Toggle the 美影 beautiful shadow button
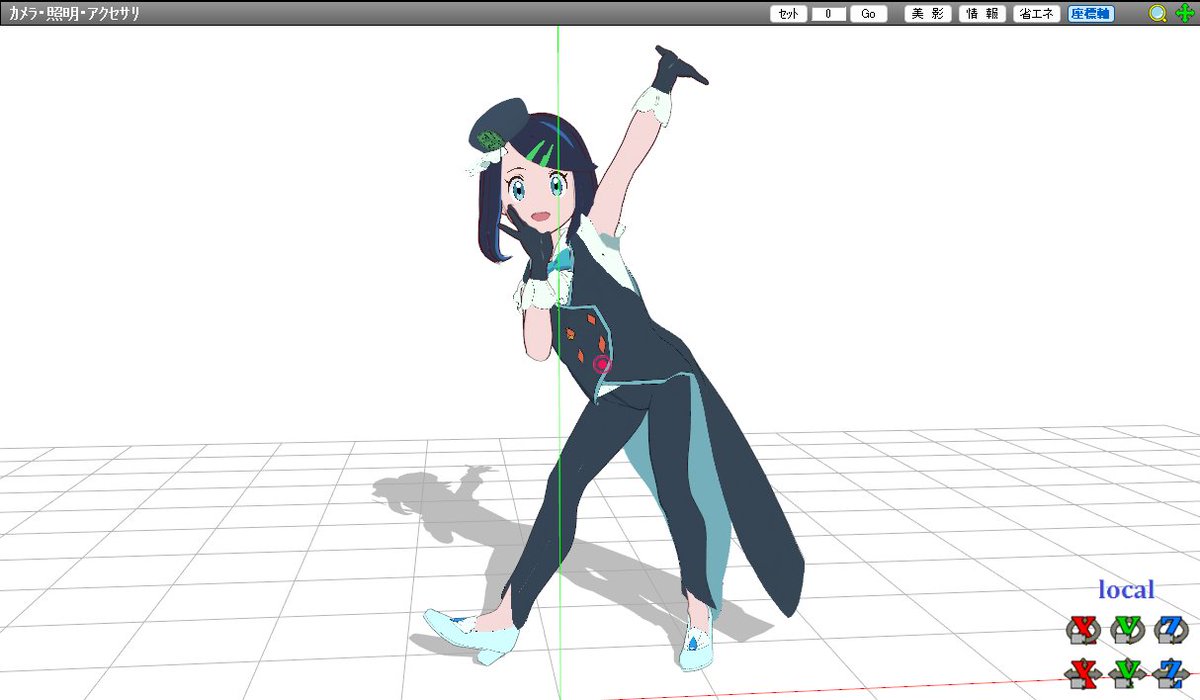Image resolution: width=1200 pixels, height=700 pixels. (928, 14)
